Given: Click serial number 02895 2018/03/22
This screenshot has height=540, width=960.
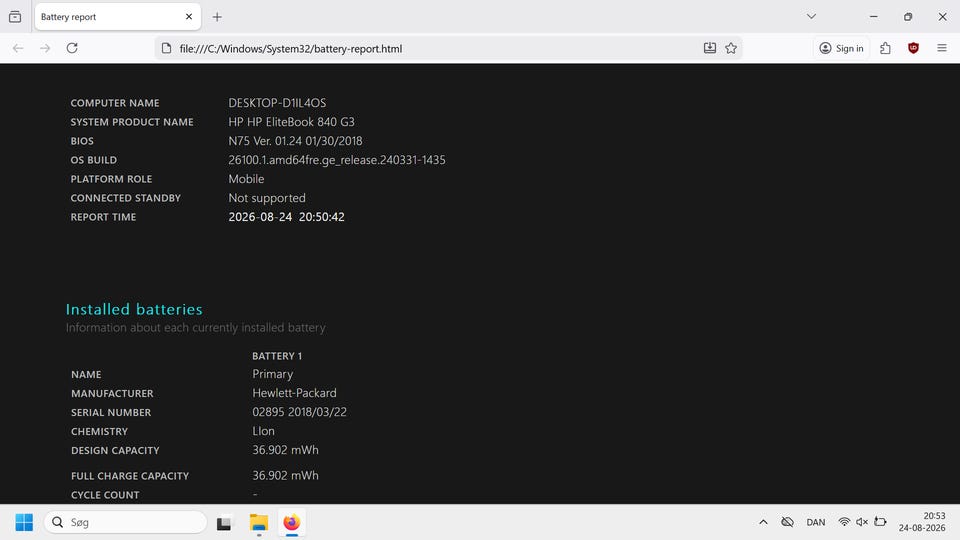Looking at the screenshot, I should tap(299, 412).
